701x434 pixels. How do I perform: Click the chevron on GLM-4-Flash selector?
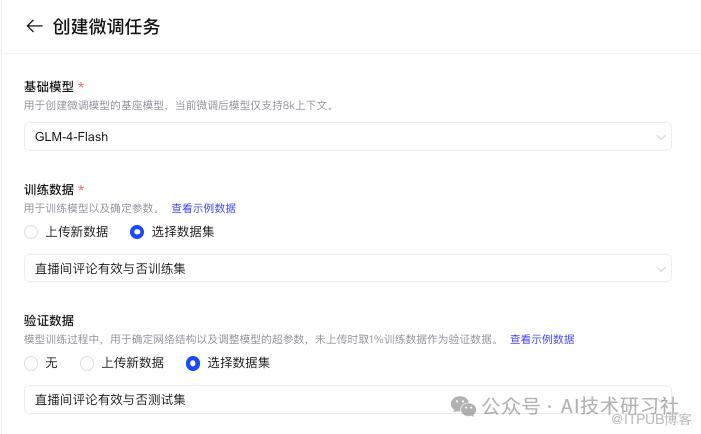(660, 137)
